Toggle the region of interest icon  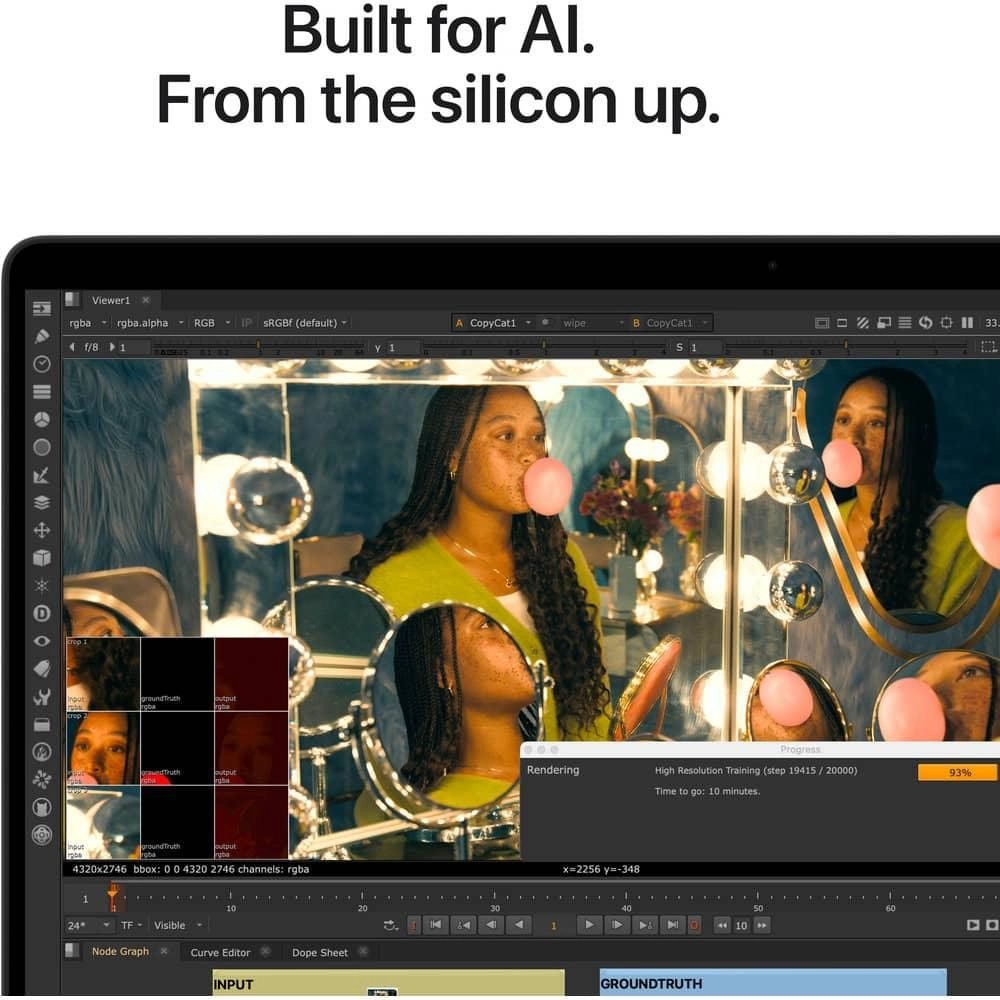pyautogui.click(x=988, y=347)
